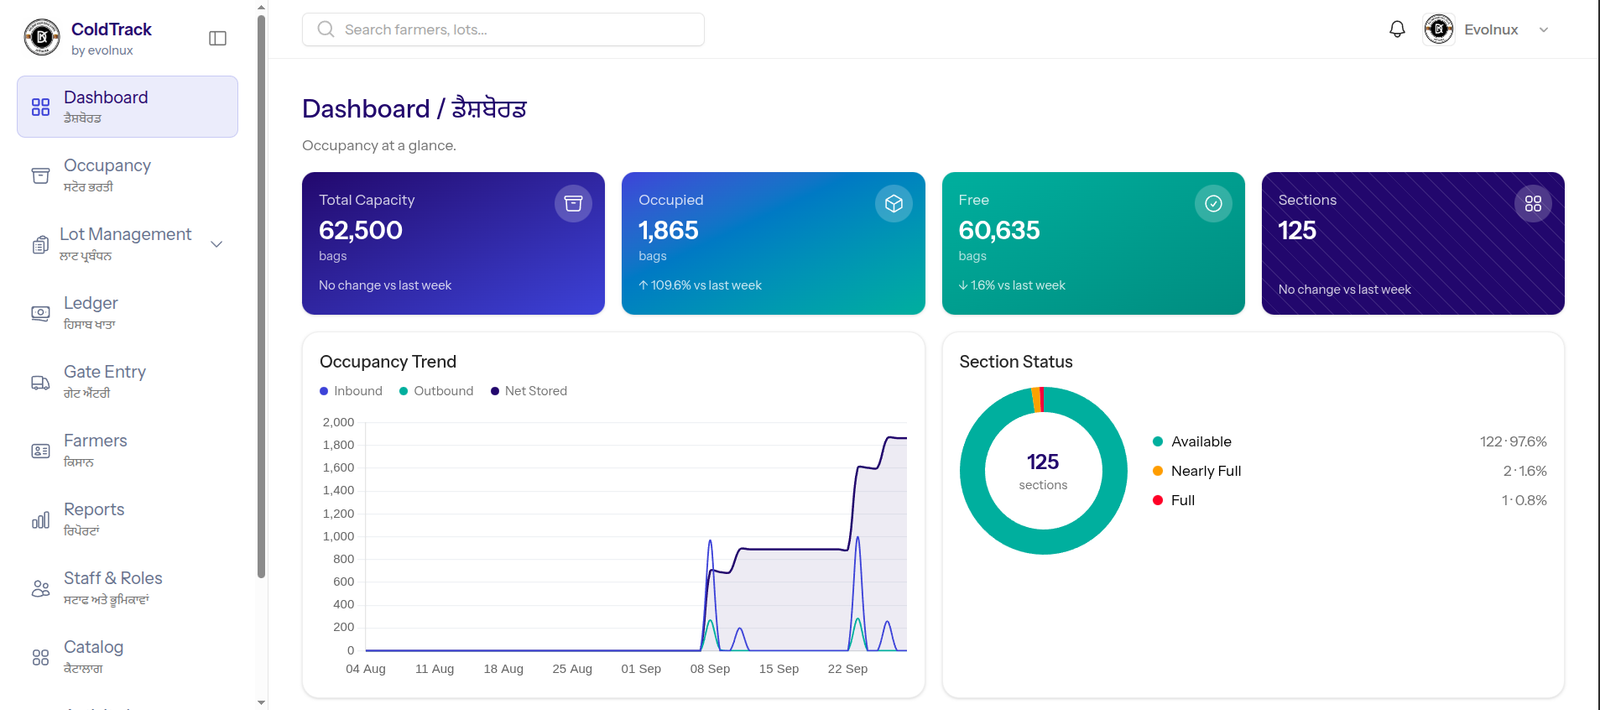Click the "22 Sep" axis label

click(x=848, y=669)
